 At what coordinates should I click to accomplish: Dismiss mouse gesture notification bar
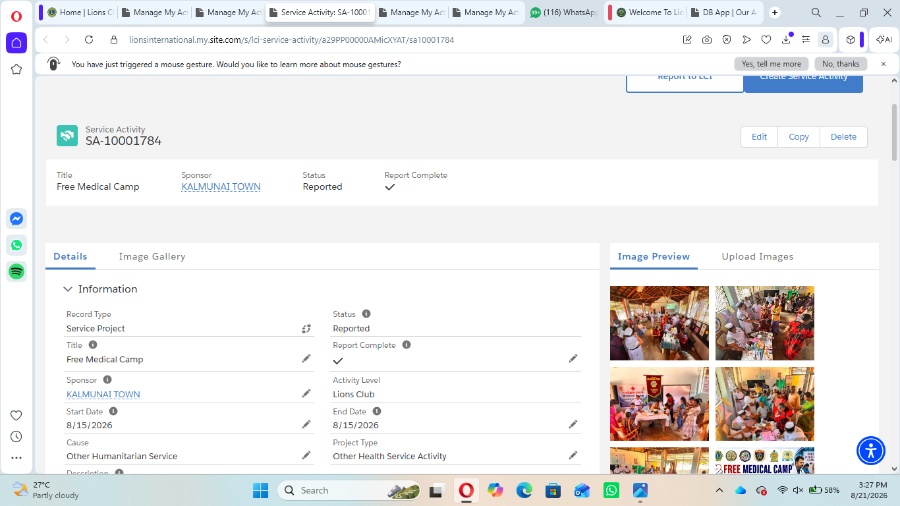coord(883,64)
